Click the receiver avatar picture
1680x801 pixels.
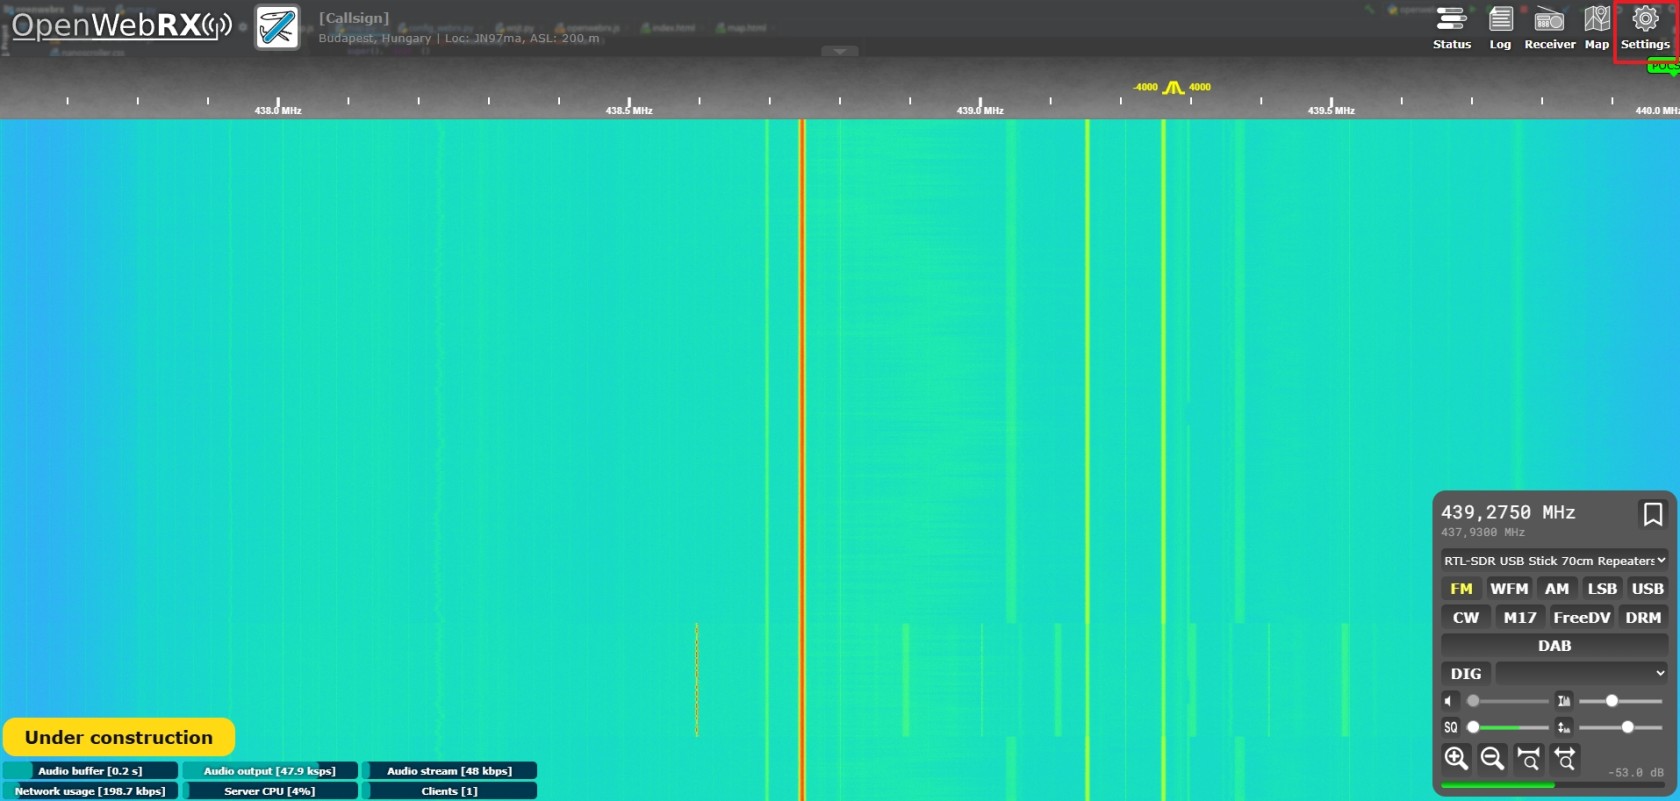click(x=277, y=27)
